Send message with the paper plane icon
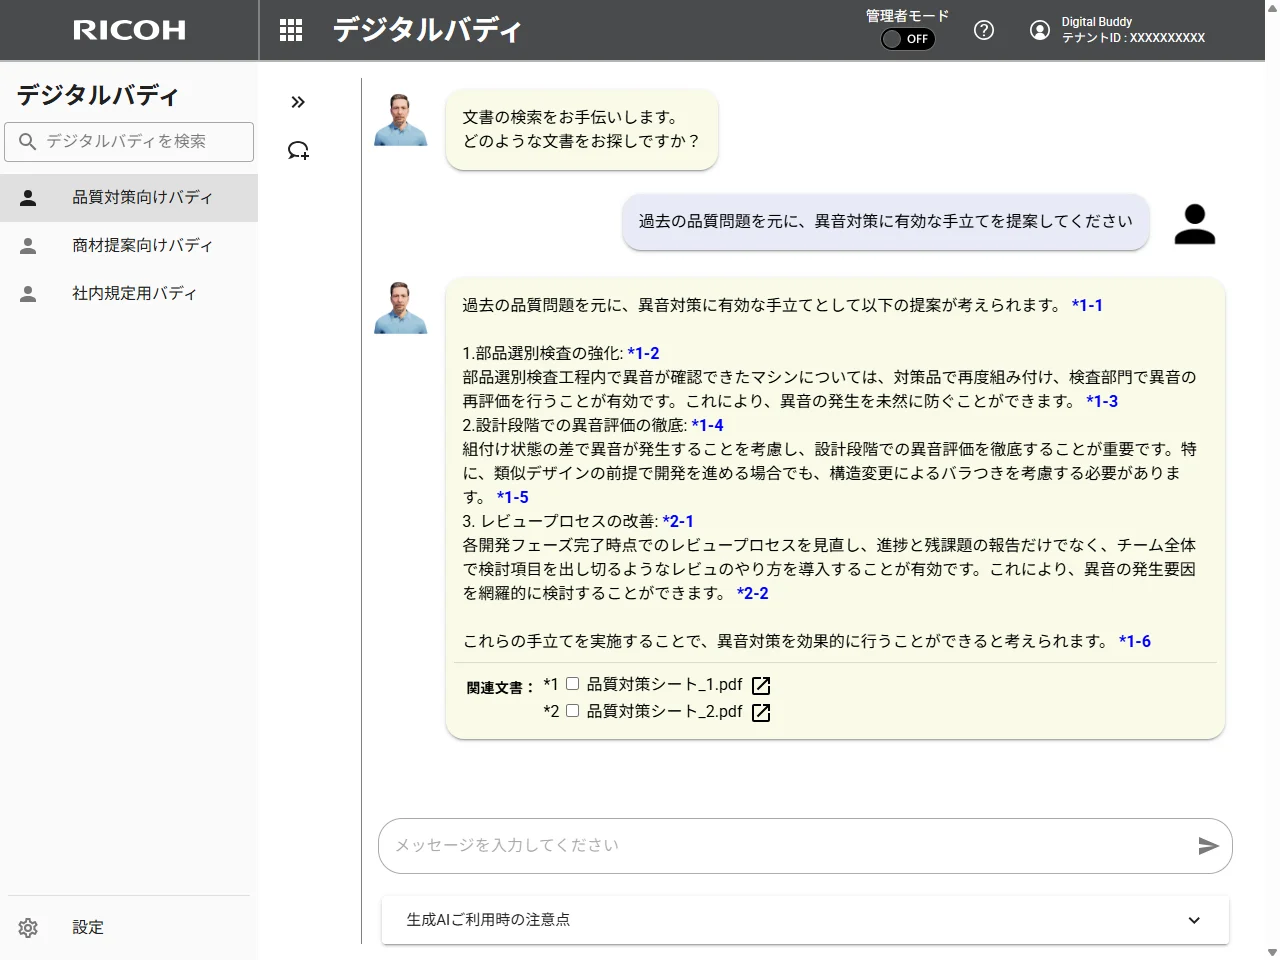The image size is (1280, 960). [1208, 846]
